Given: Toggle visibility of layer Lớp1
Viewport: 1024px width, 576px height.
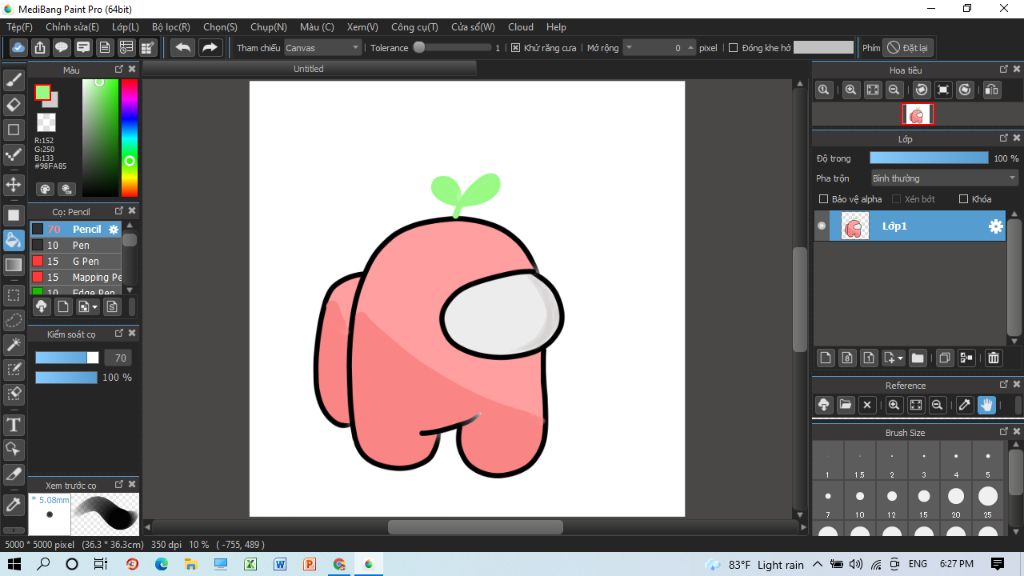Looking at the screenshot, I should tap(822, 226).
